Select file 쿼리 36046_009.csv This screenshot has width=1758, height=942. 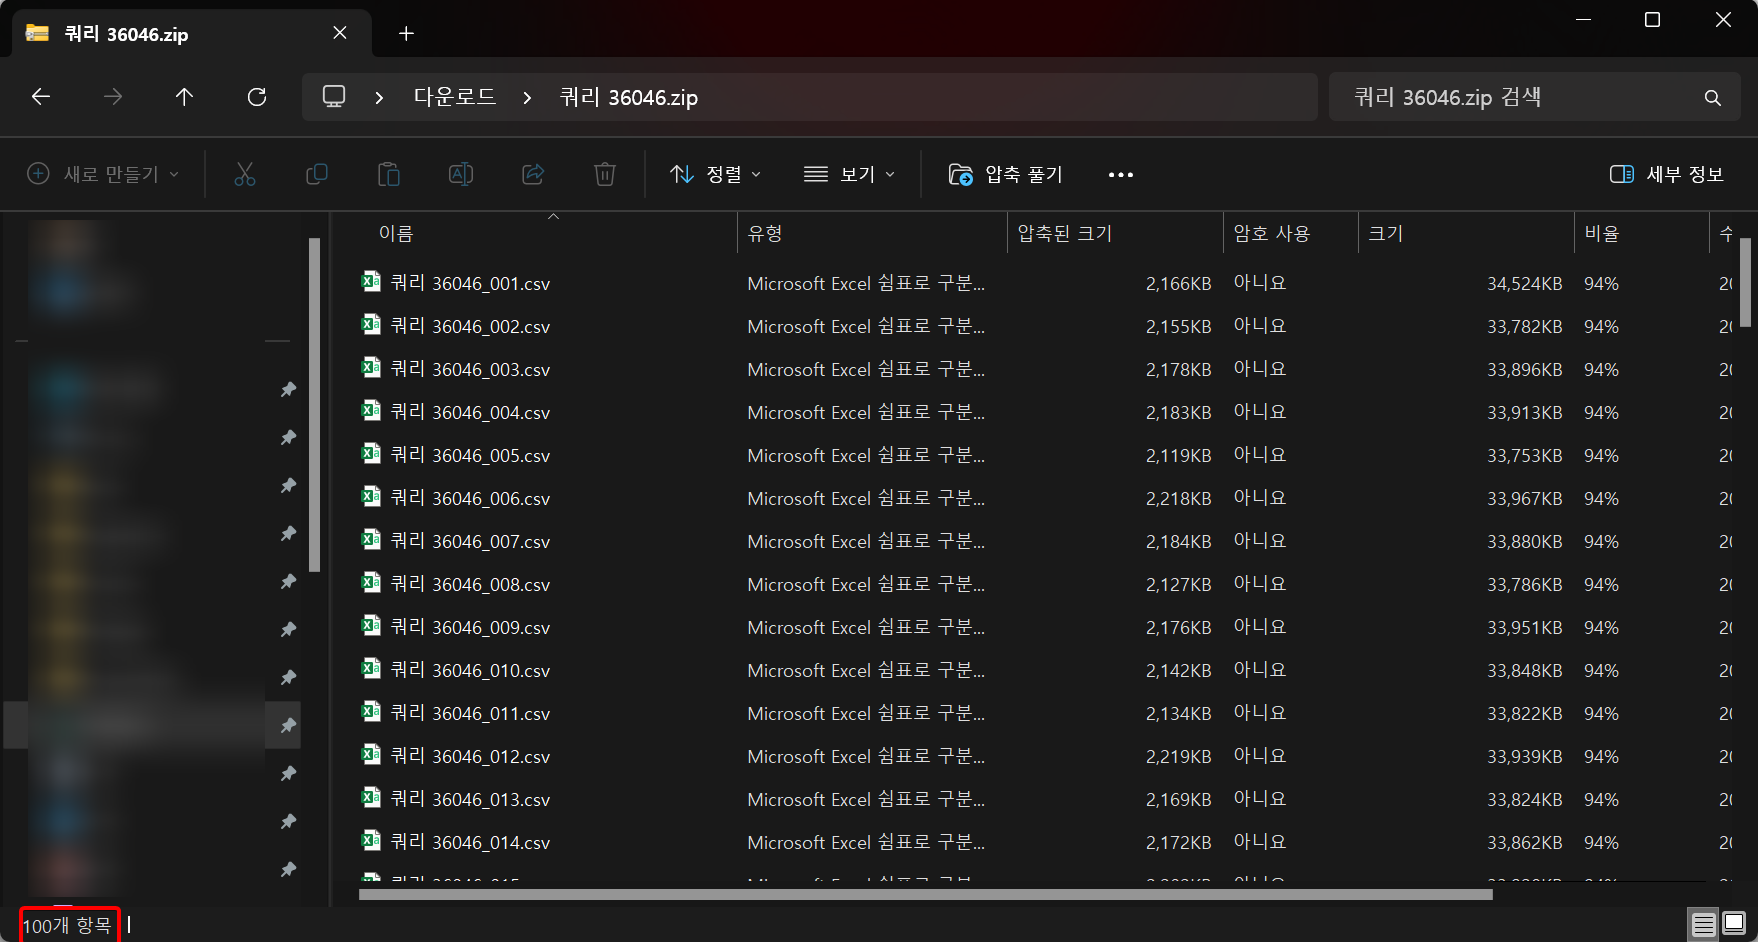coord(470,627)
